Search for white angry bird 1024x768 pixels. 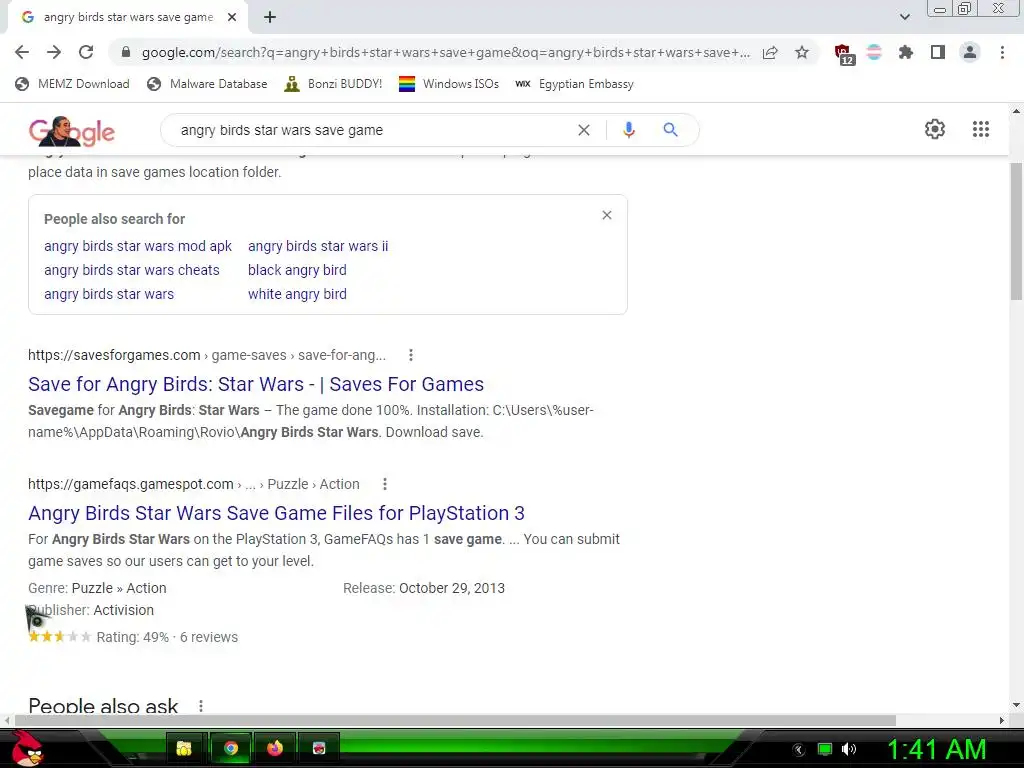click(297, 295)
